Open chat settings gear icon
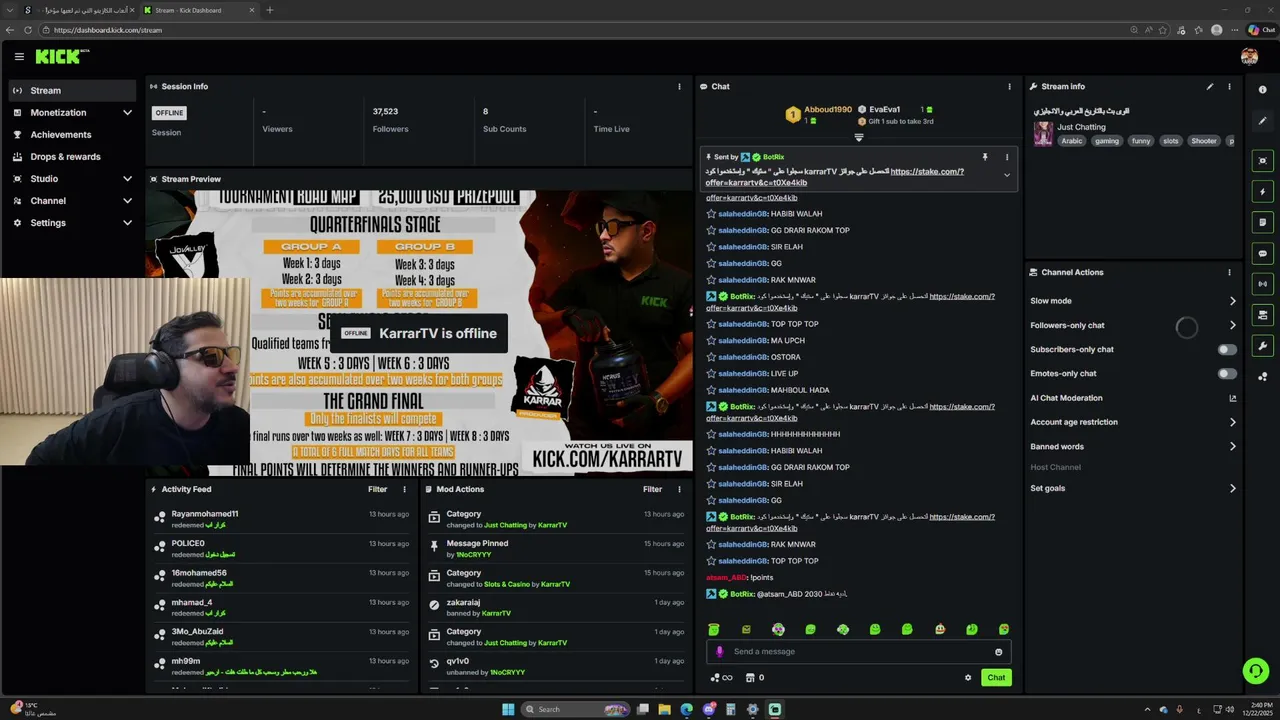1280x720 pixels. pyautogui.click(x=968, y=678)
